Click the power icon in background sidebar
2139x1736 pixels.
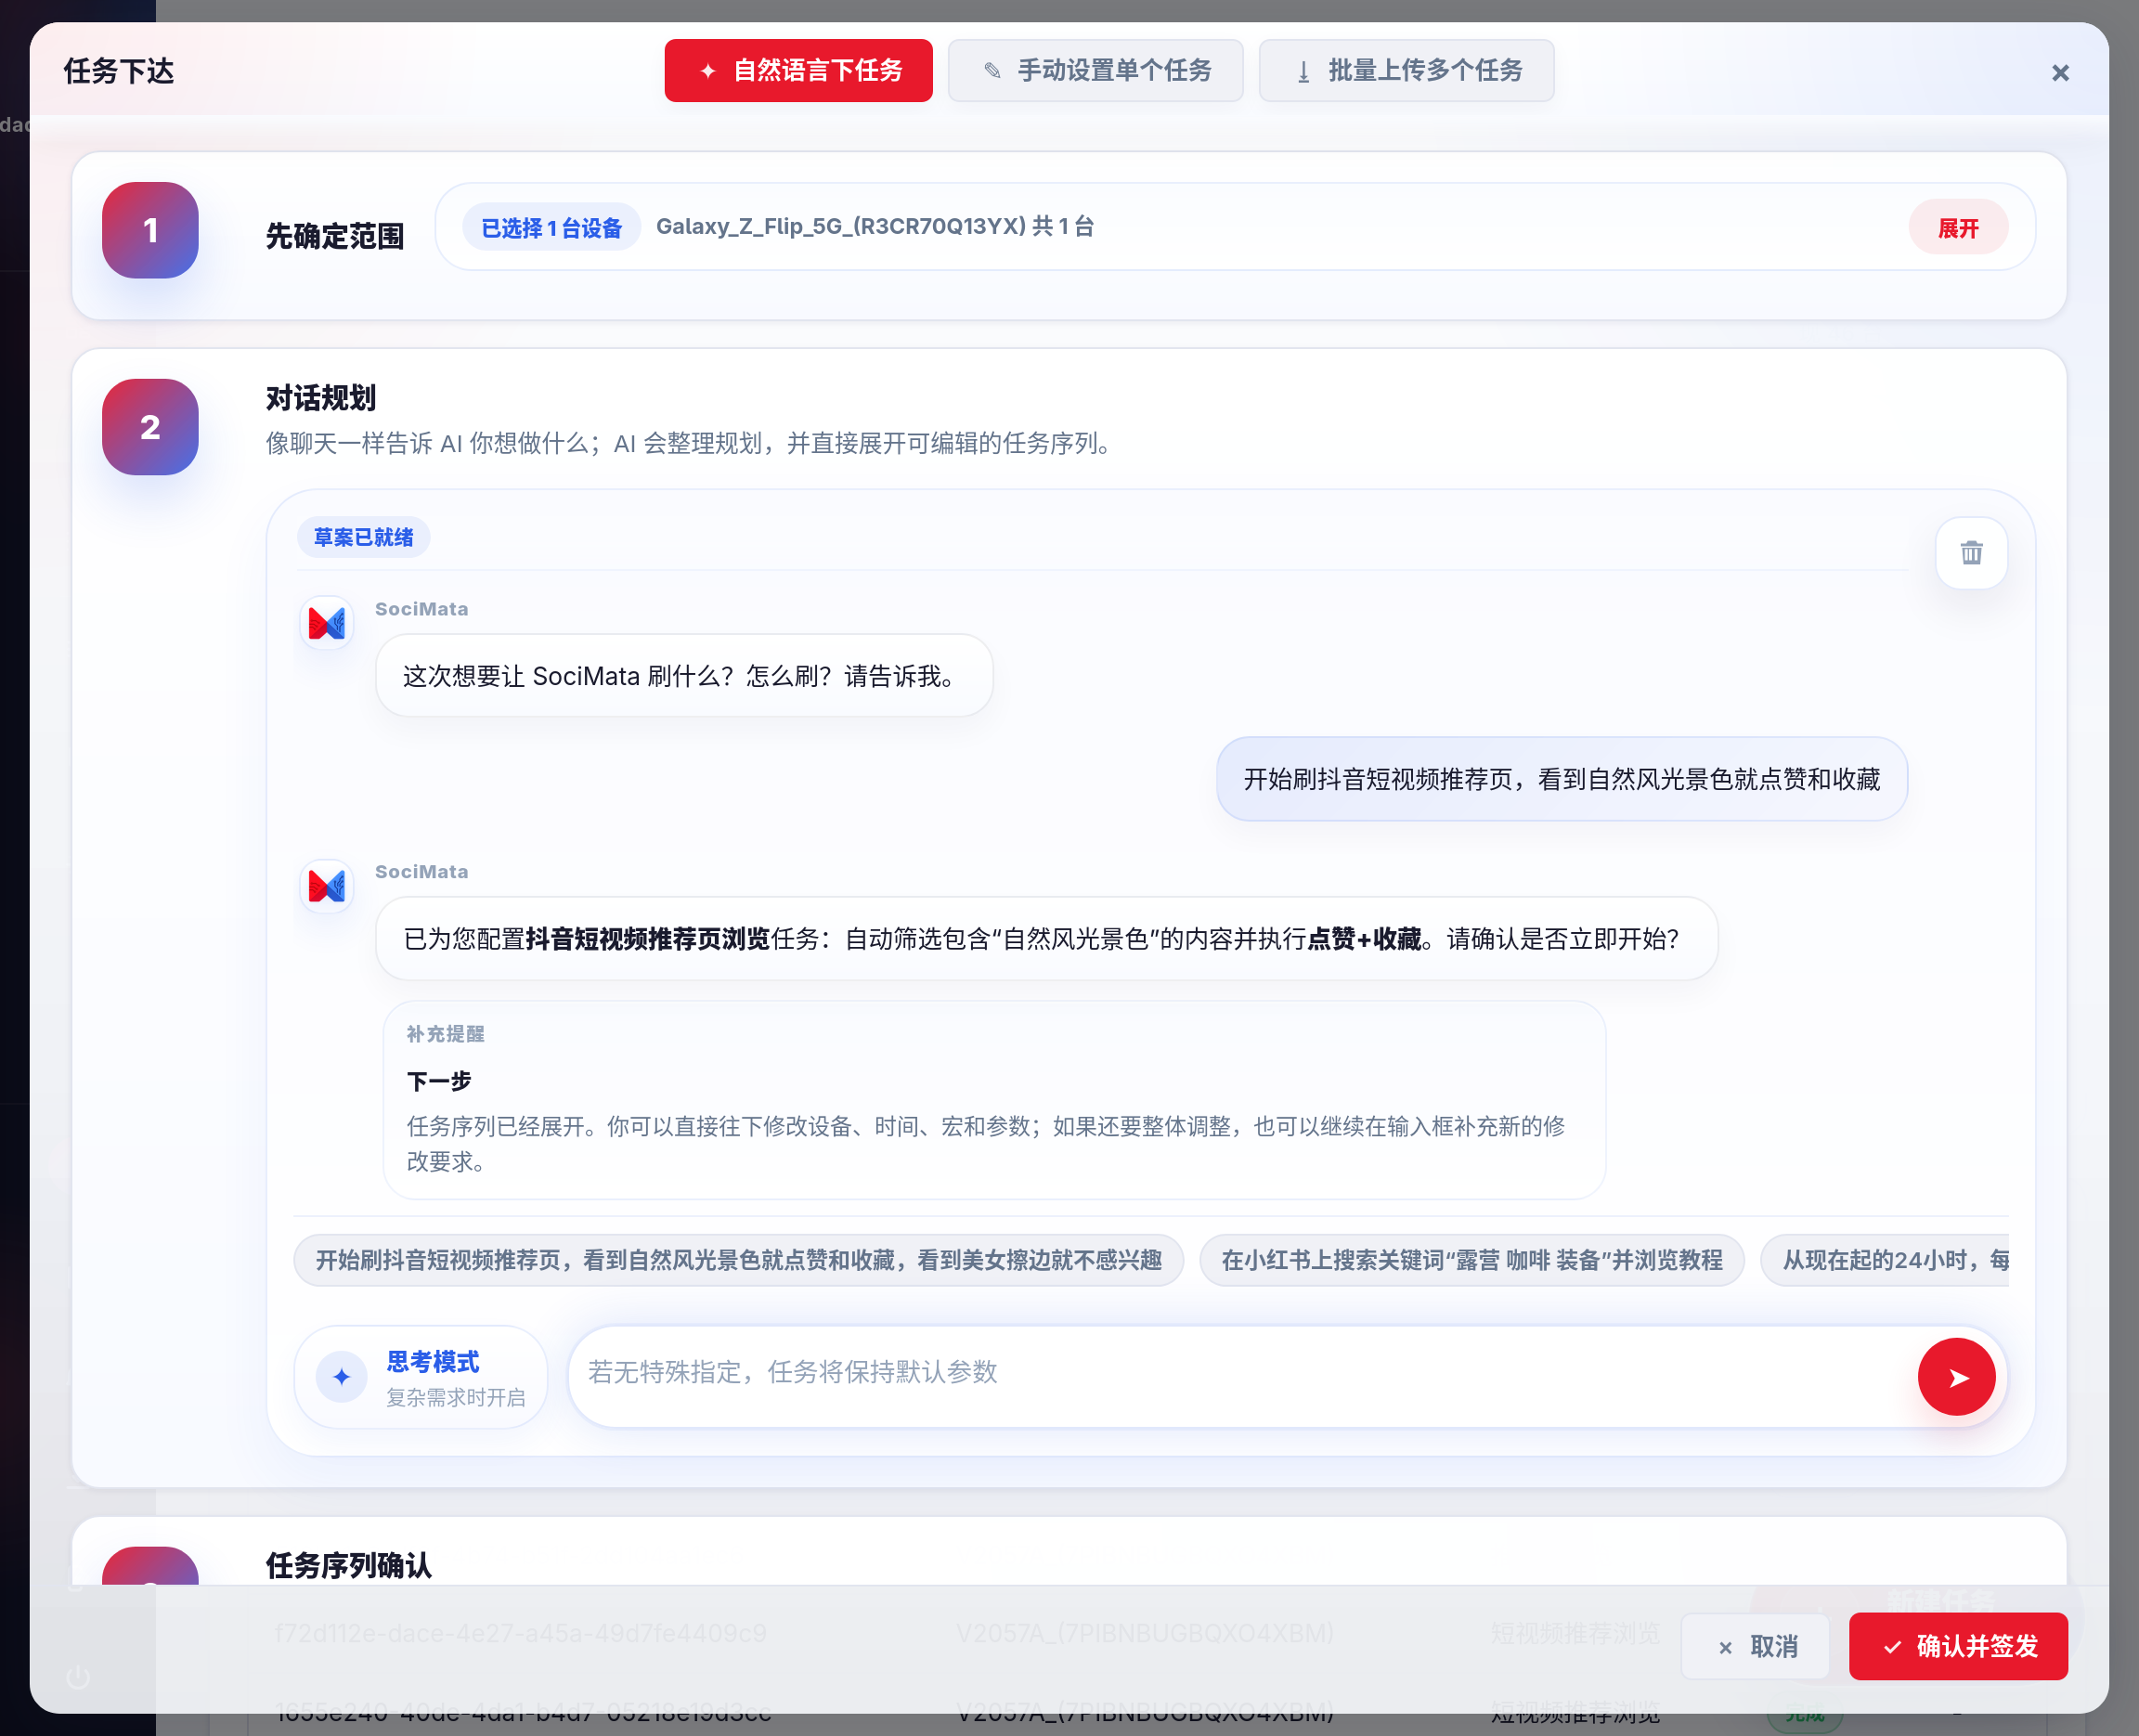click(78, 1677)
